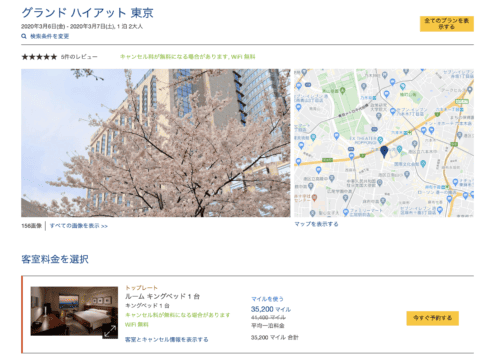Screen dimensions: 500x360
Task: Open the 5 reviews text link
Action: [x=79, y=57]
